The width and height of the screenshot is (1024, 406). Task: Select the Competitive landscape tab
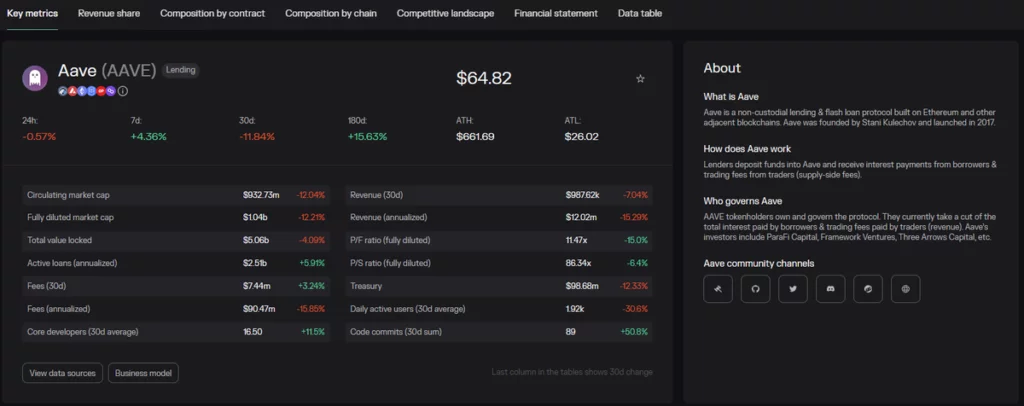pos(445,14)
